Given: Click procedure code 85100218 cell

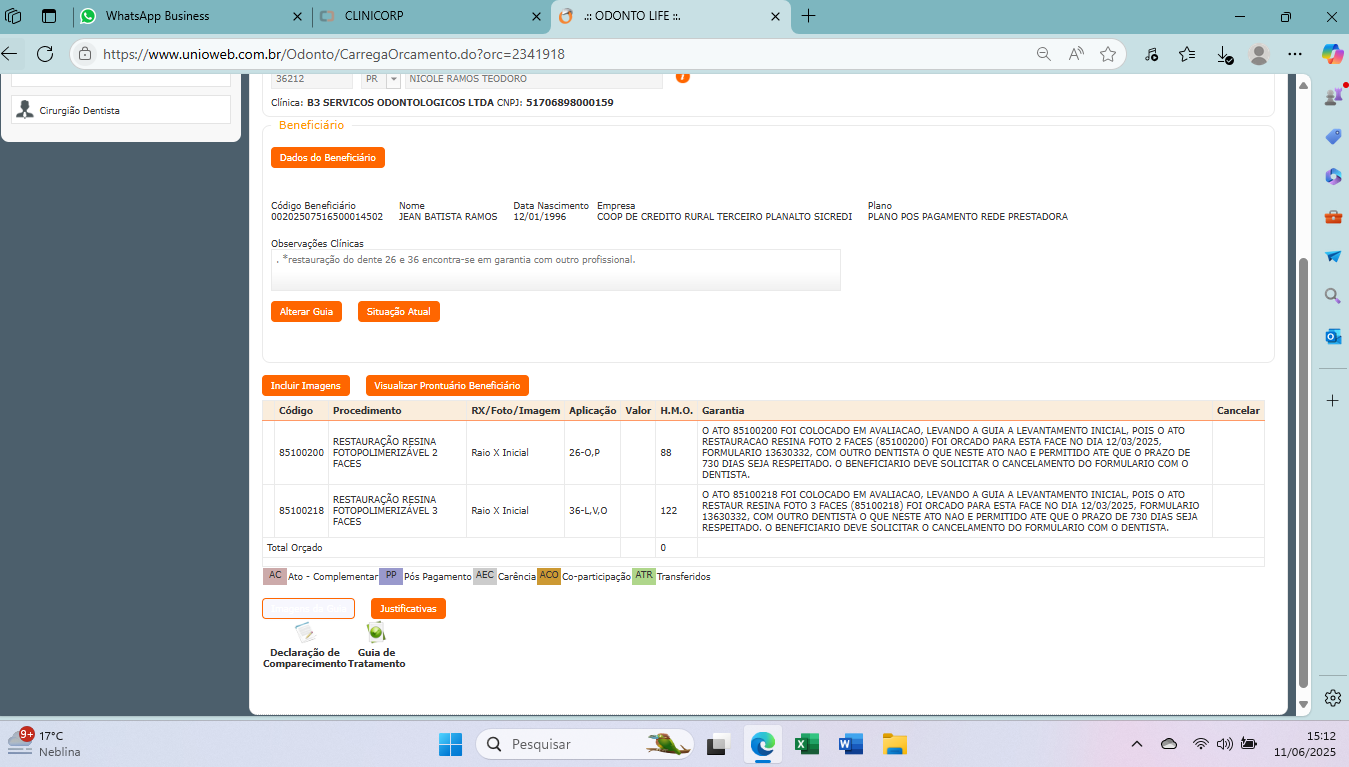Looking at the screenshot, I should point(302,511).
